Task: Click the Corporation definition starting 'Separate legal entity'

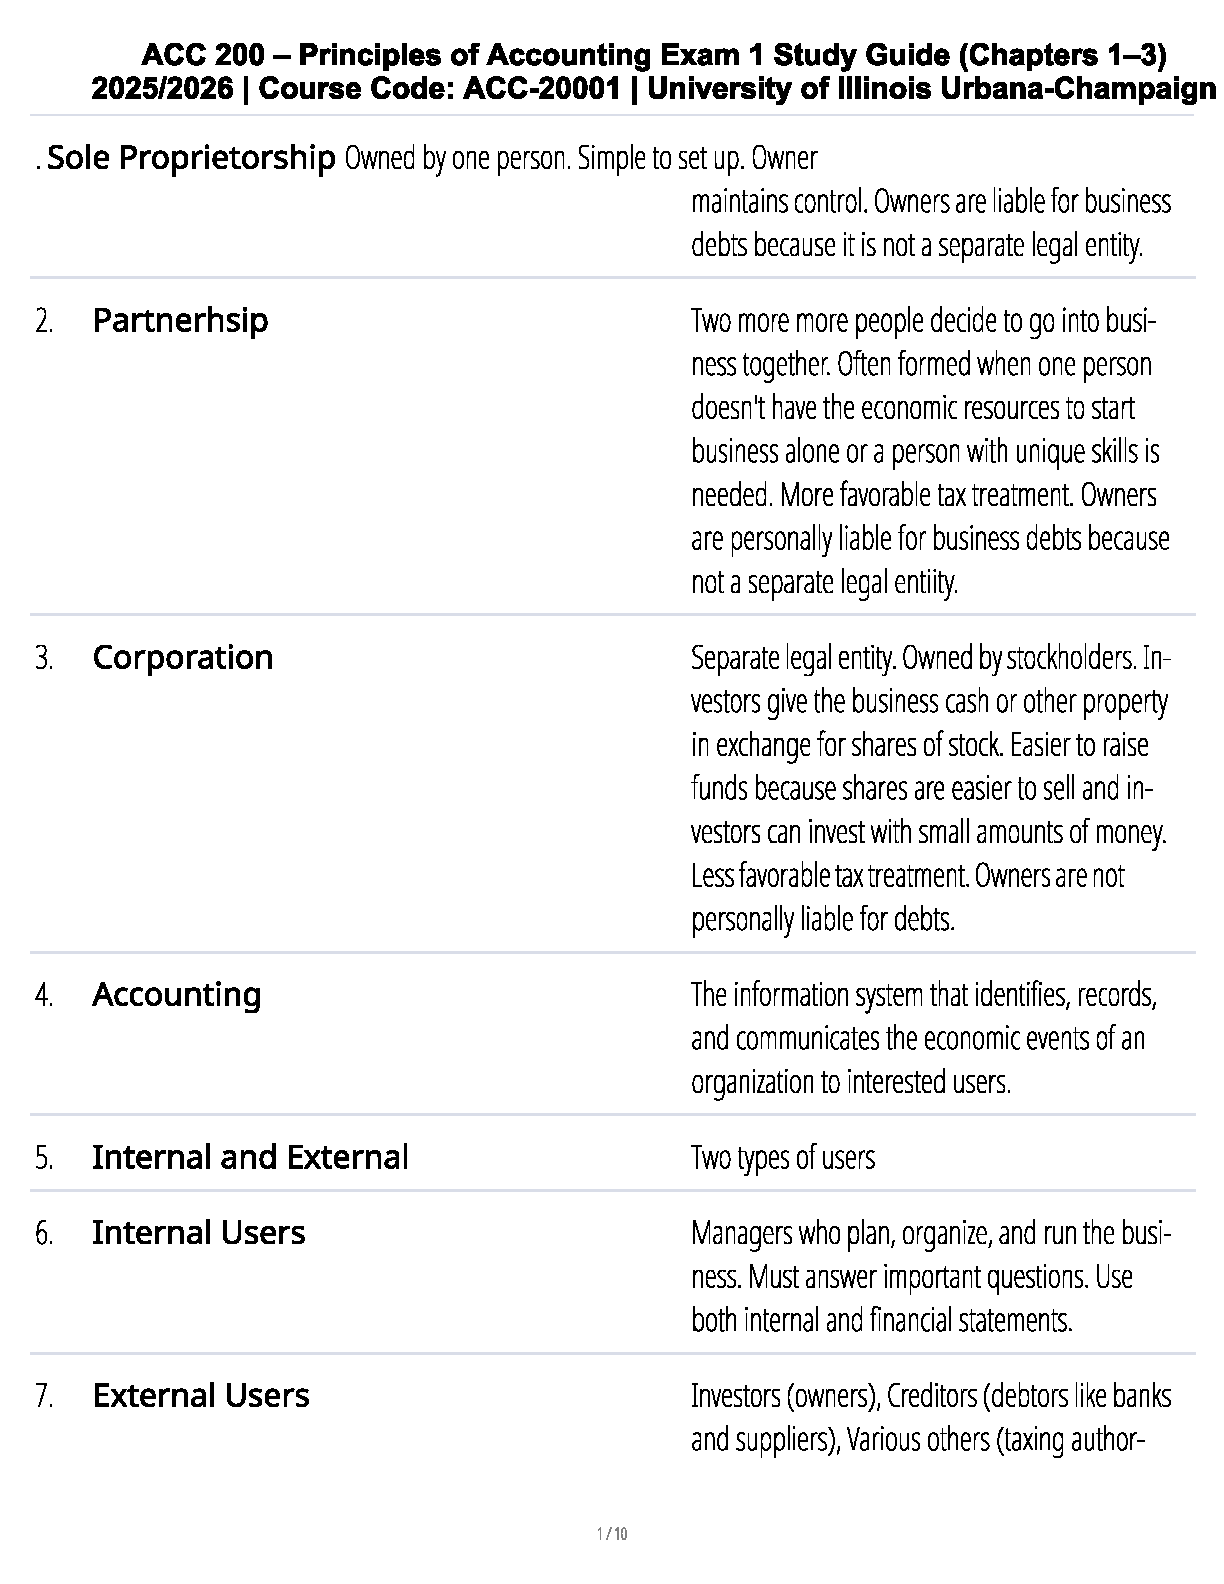Action: (x=929, y=788)
